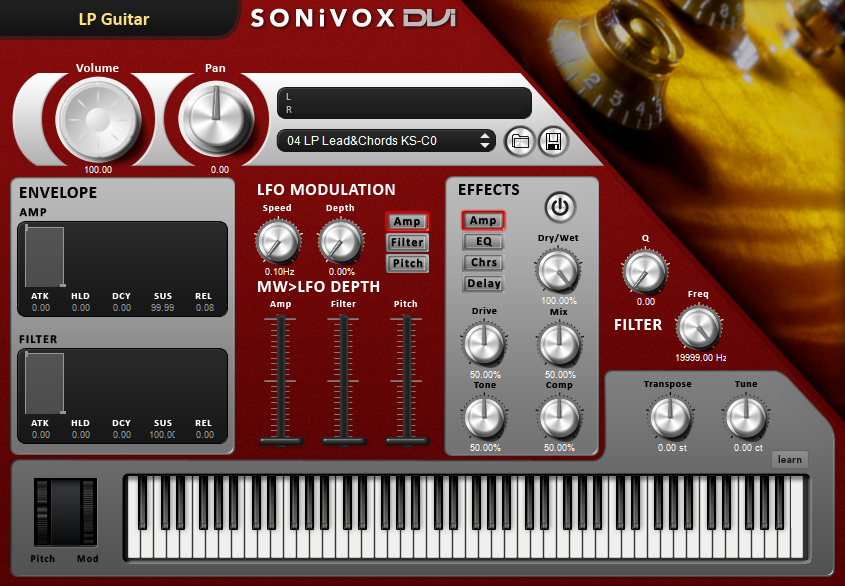Click the AMP envelope DCY value

coord(122,308)
